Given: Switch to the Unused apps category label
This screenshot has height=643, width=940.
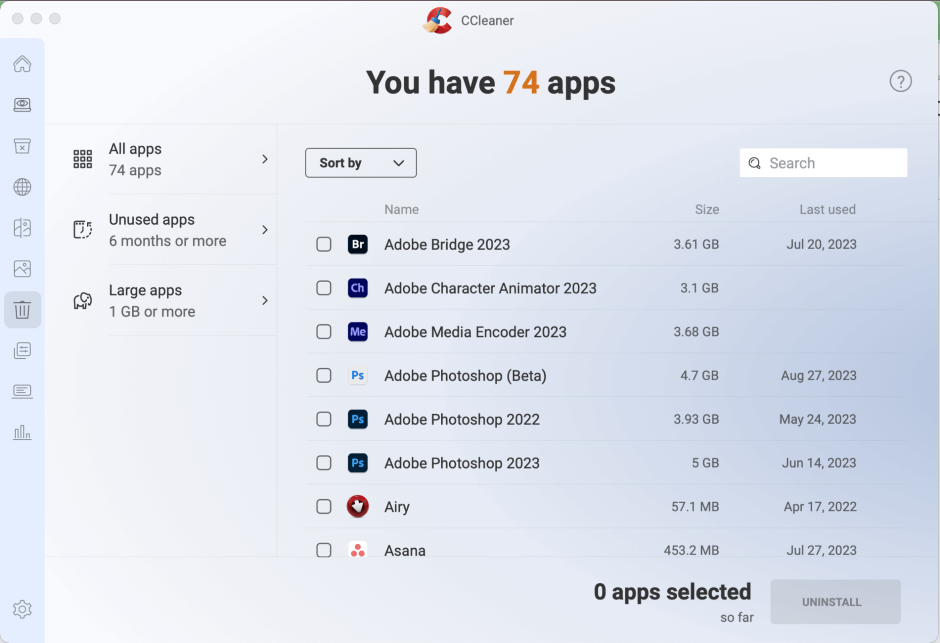Looking at the screenshot, I should [152, 219].
